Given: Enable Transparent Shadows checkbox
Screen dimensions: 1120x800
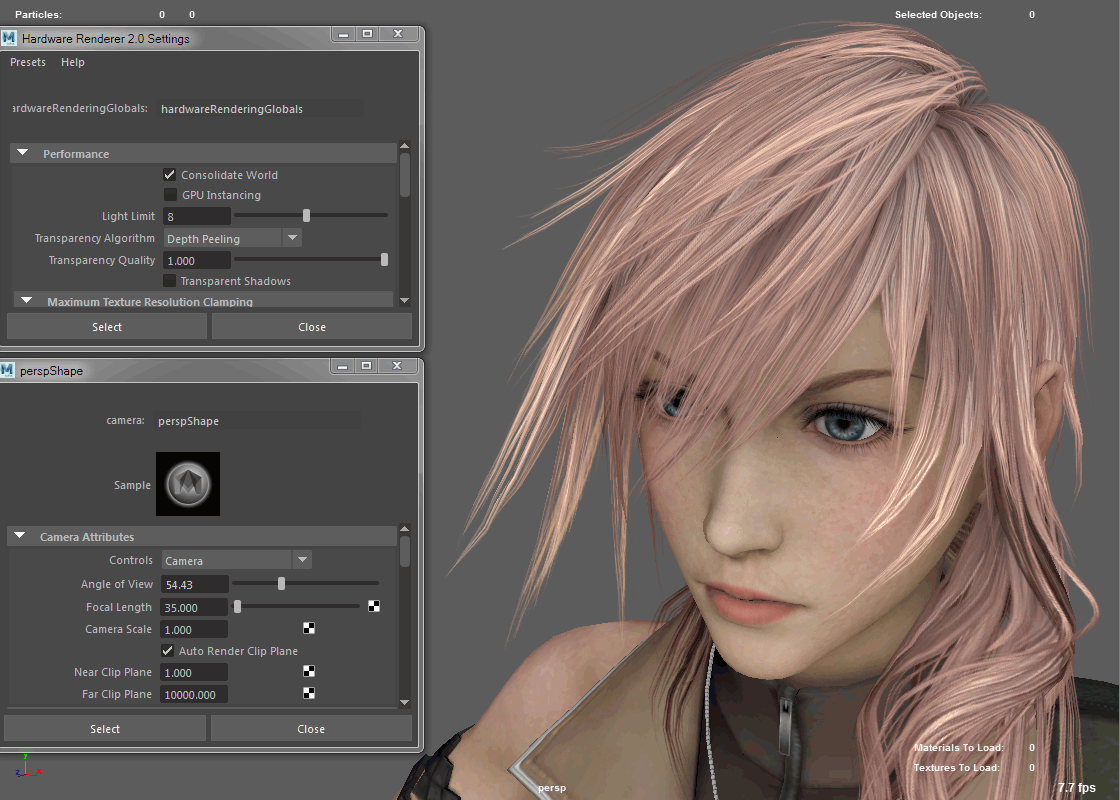Looking at the screenshot, I should pyautogui.click(x=169, y=281).
